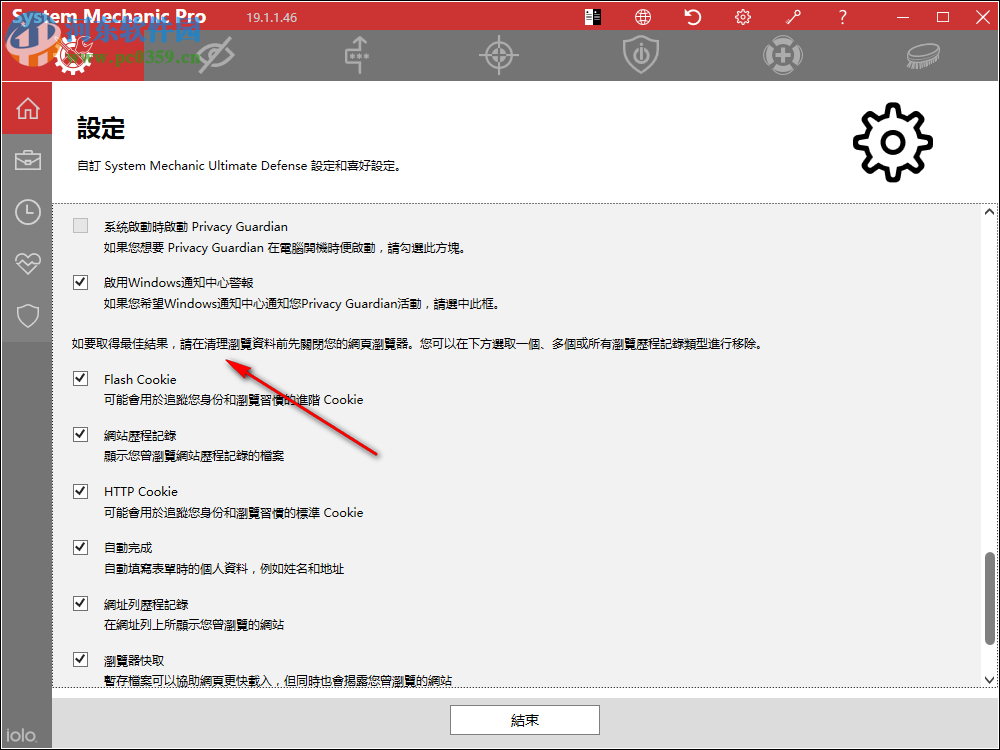Click the large gear on the 設定 page
Screen dimensions: 1000x750
pyautogui.click(x=891, y=141)
